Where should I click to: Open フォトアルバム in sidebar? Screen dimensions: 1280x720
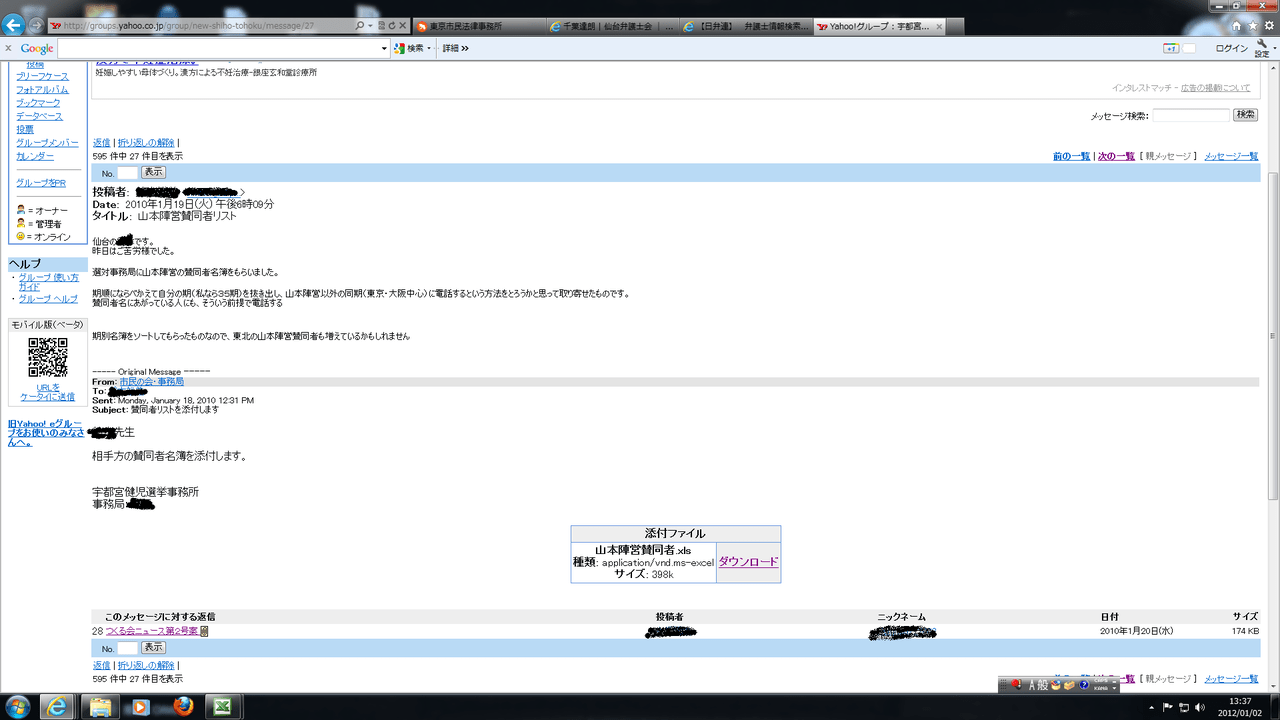point(42,89)
